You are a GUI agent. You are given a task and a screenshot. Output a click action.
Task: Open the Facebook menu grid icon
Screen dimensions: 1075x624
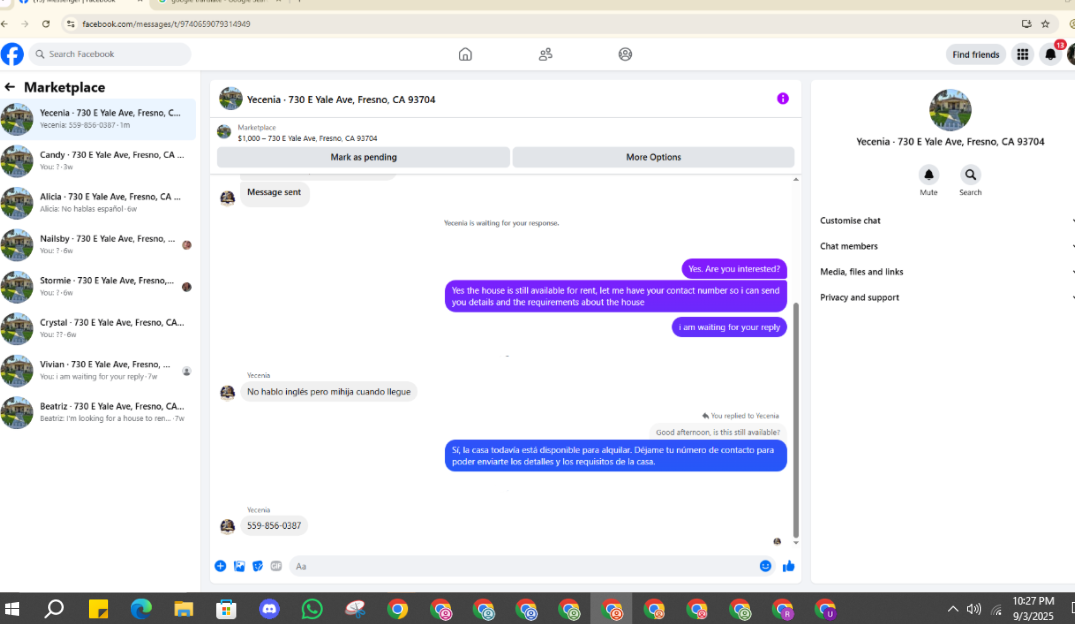(x=1022, y=54)
